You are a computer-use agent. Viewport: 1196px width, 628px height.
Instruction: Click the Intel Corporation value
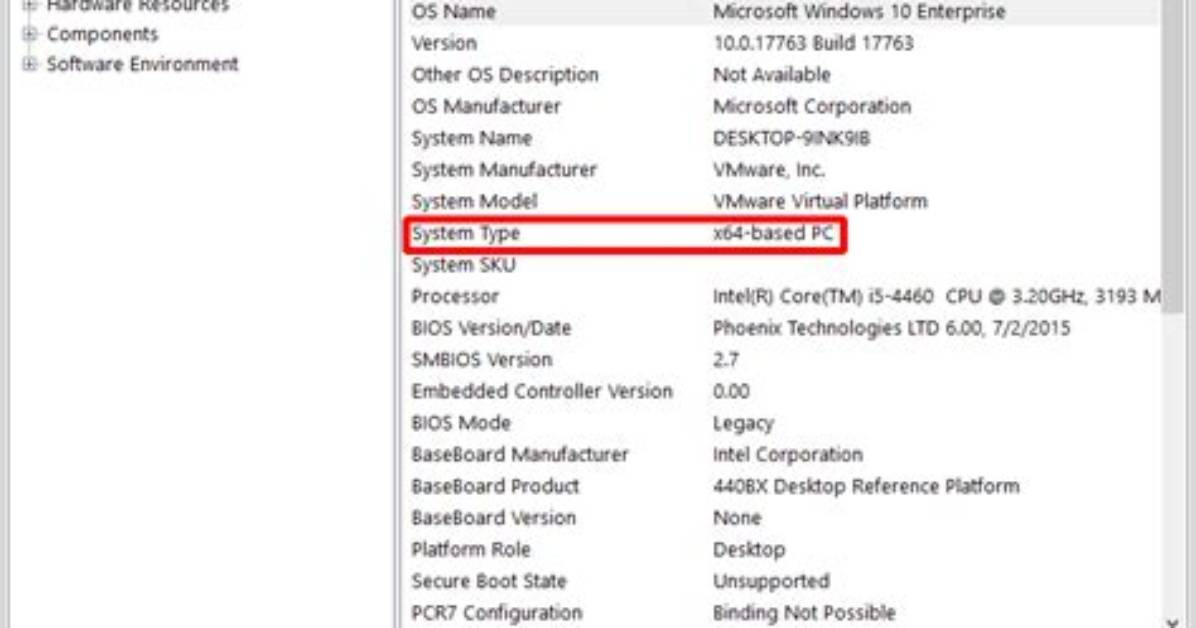[787, 455]
